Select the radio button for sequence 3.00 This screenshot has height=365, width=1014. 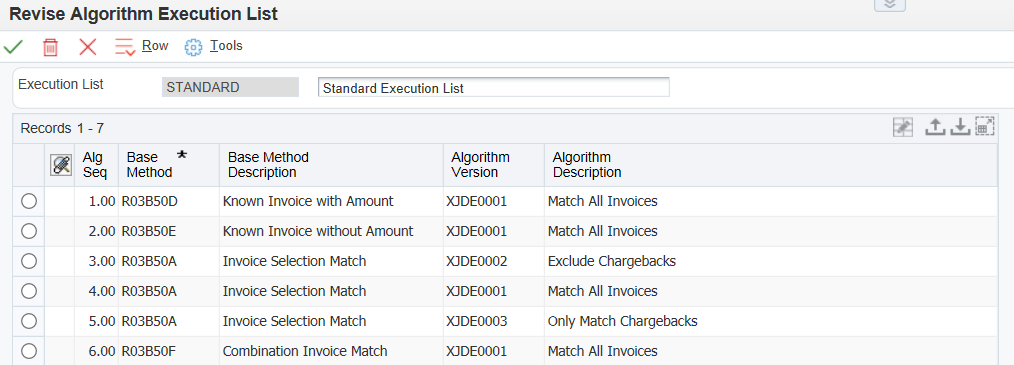[29, 261]
